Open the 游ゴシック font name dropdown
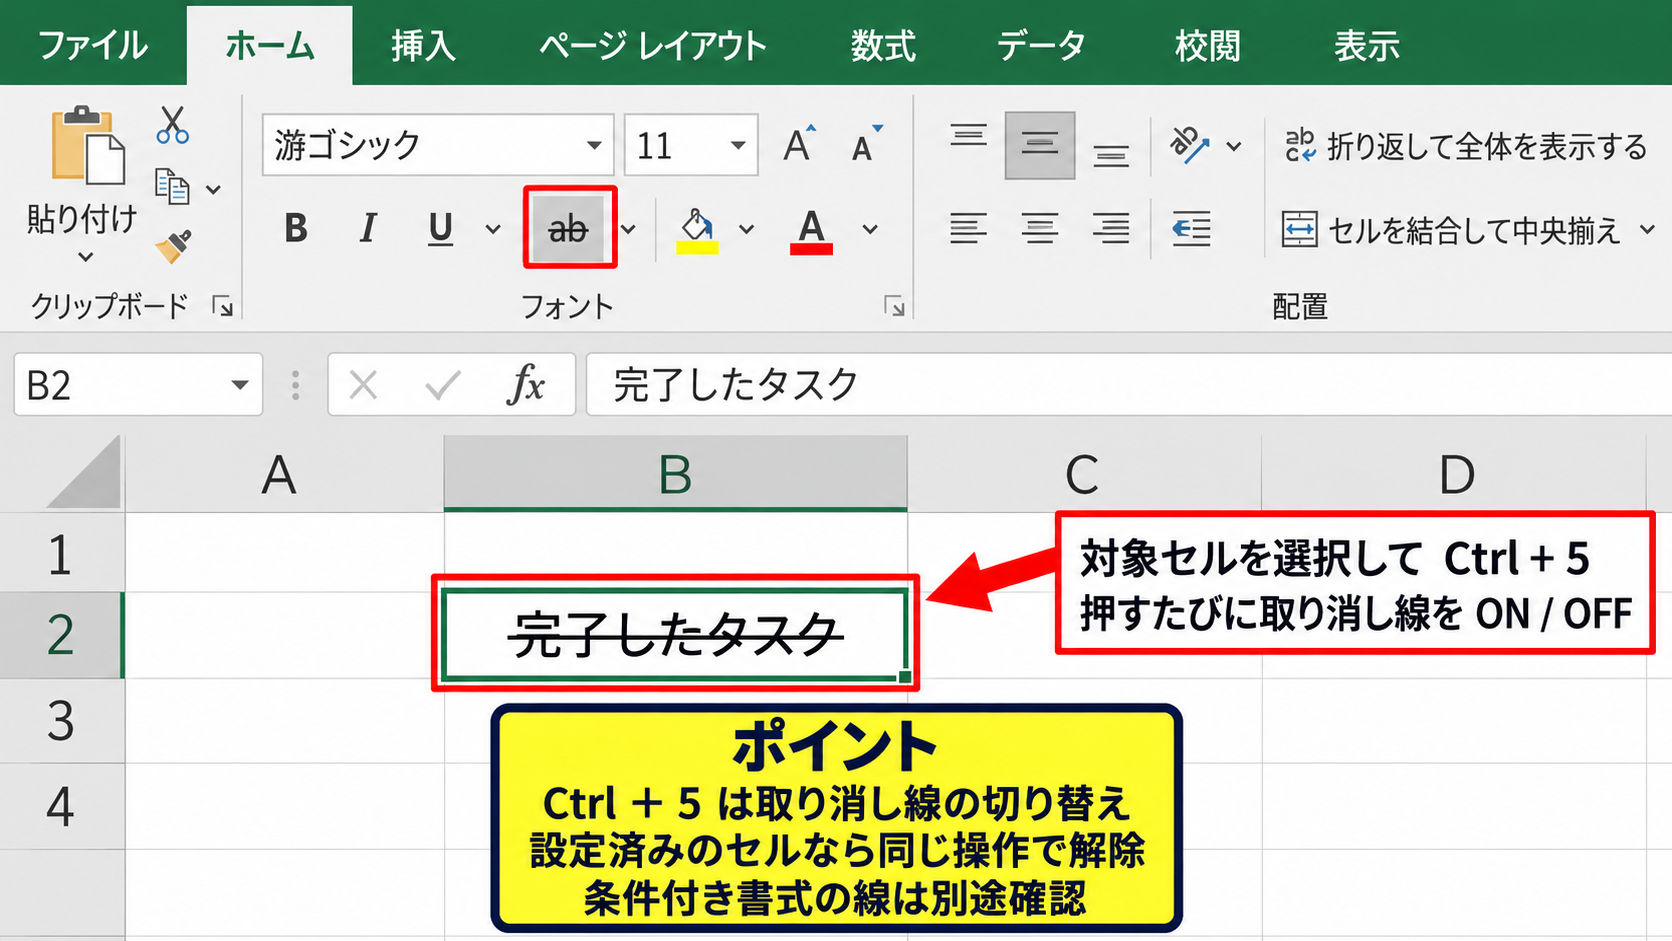This screenshot has height=941, width=1672. click(x=594, y=145)
